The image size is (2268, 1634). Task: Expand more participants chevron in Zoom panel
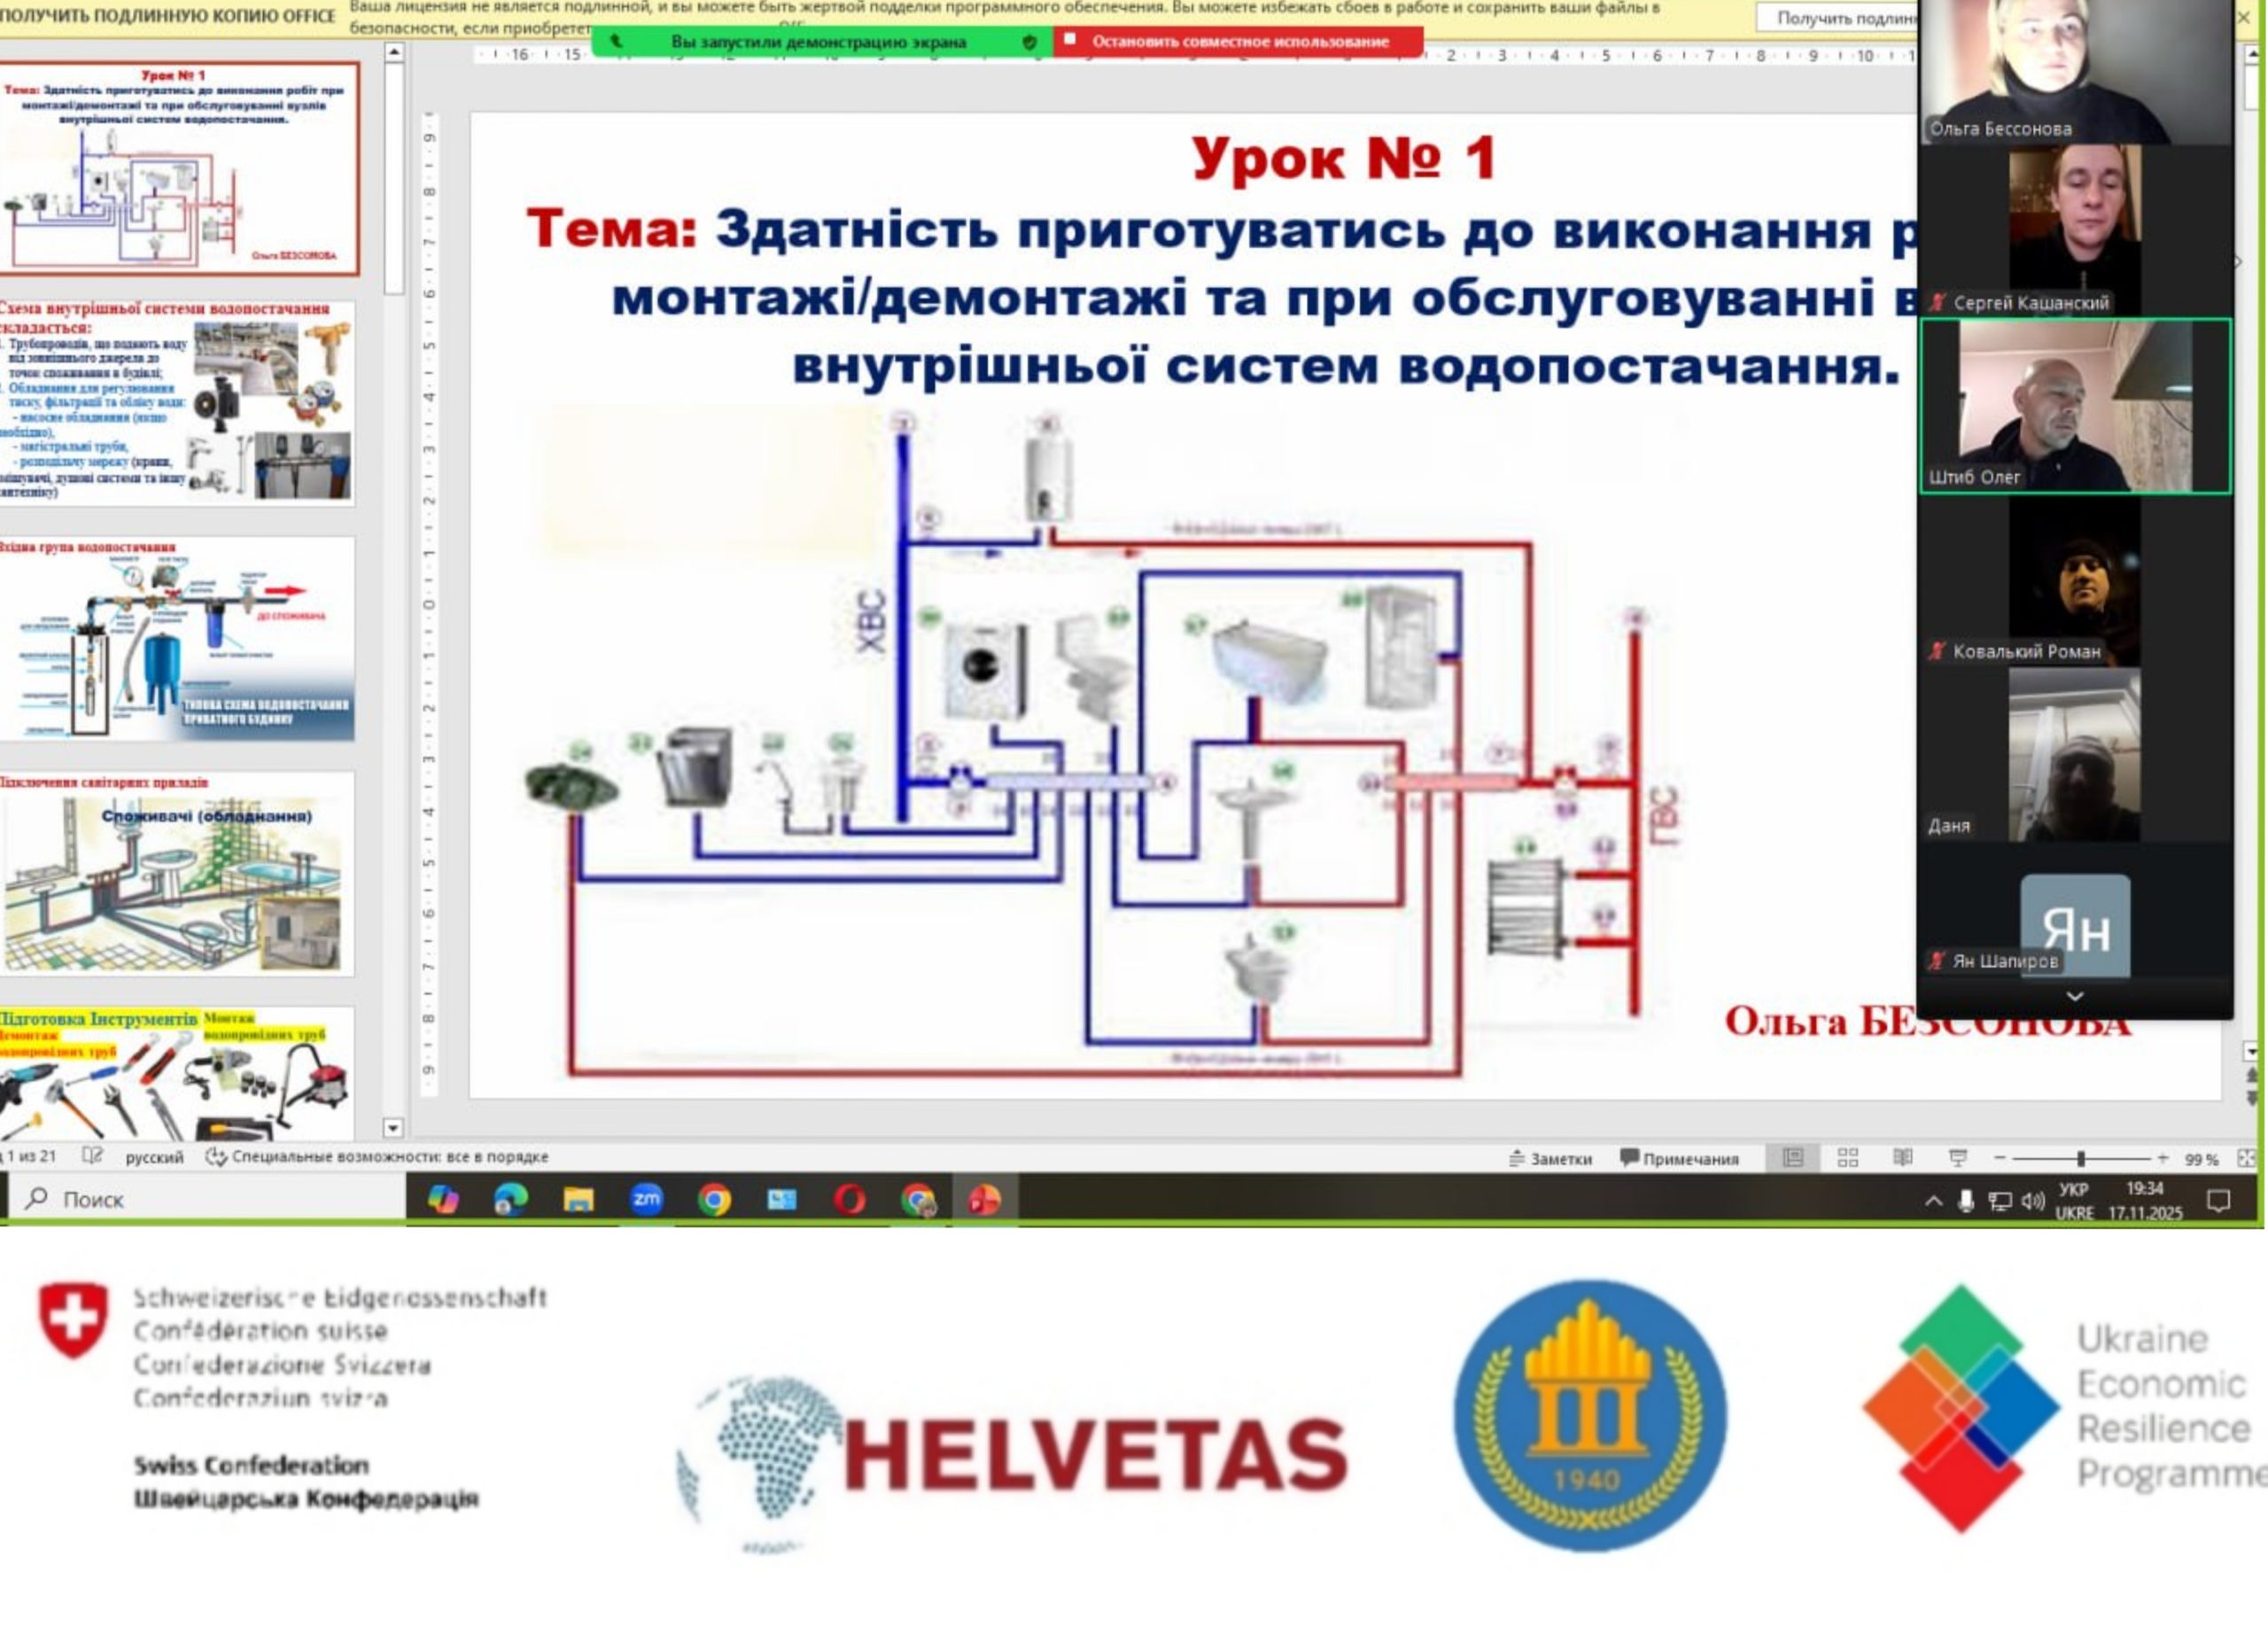coord(2075,996)
